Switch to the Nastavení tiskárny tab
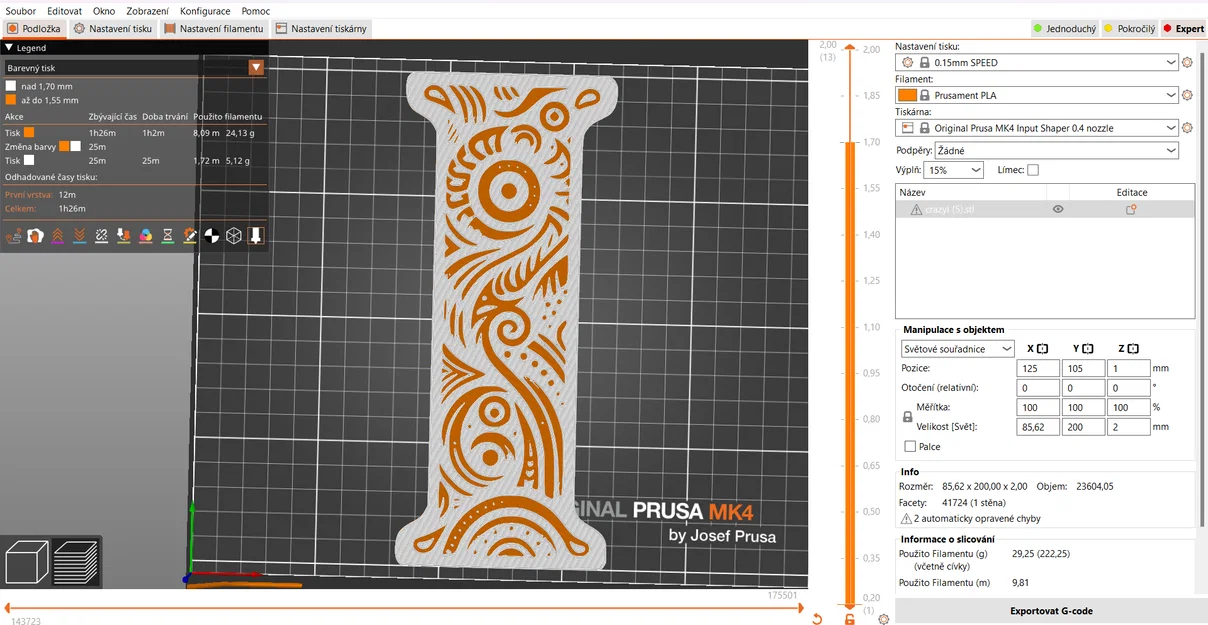The height and width of the screenshot is (625, 1208). [321, 29]
